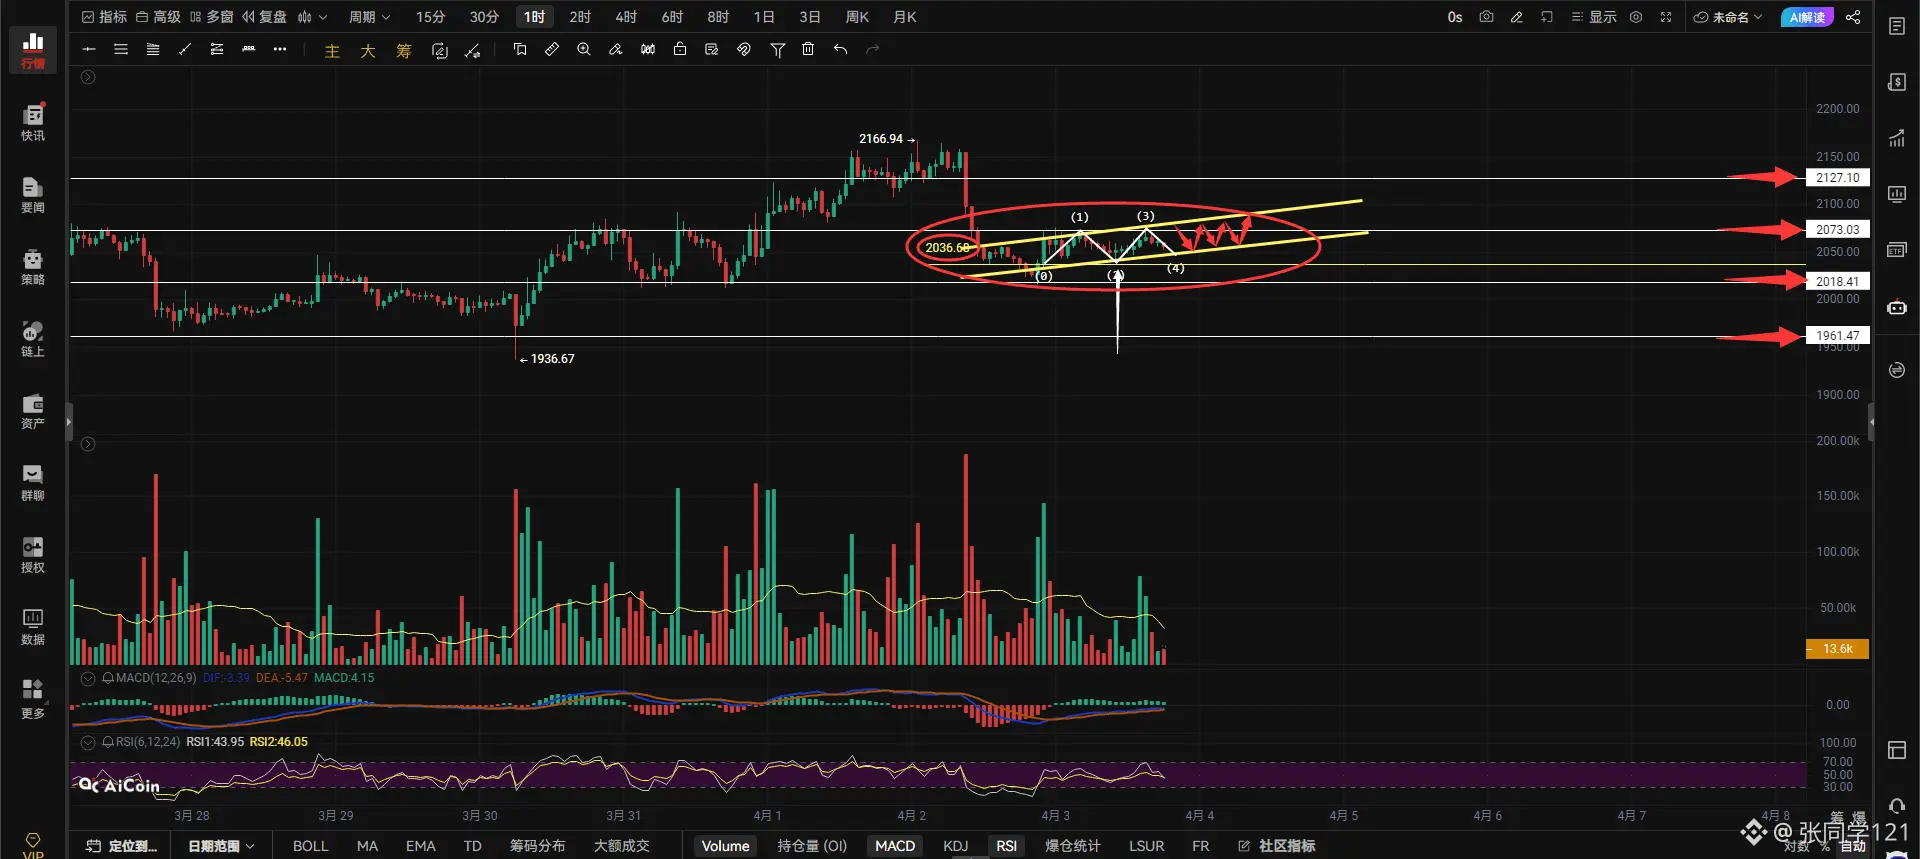Viewport: 1920px width, 859px height.
Task: Switch to the 30分 timeframe
Action: 484,17
